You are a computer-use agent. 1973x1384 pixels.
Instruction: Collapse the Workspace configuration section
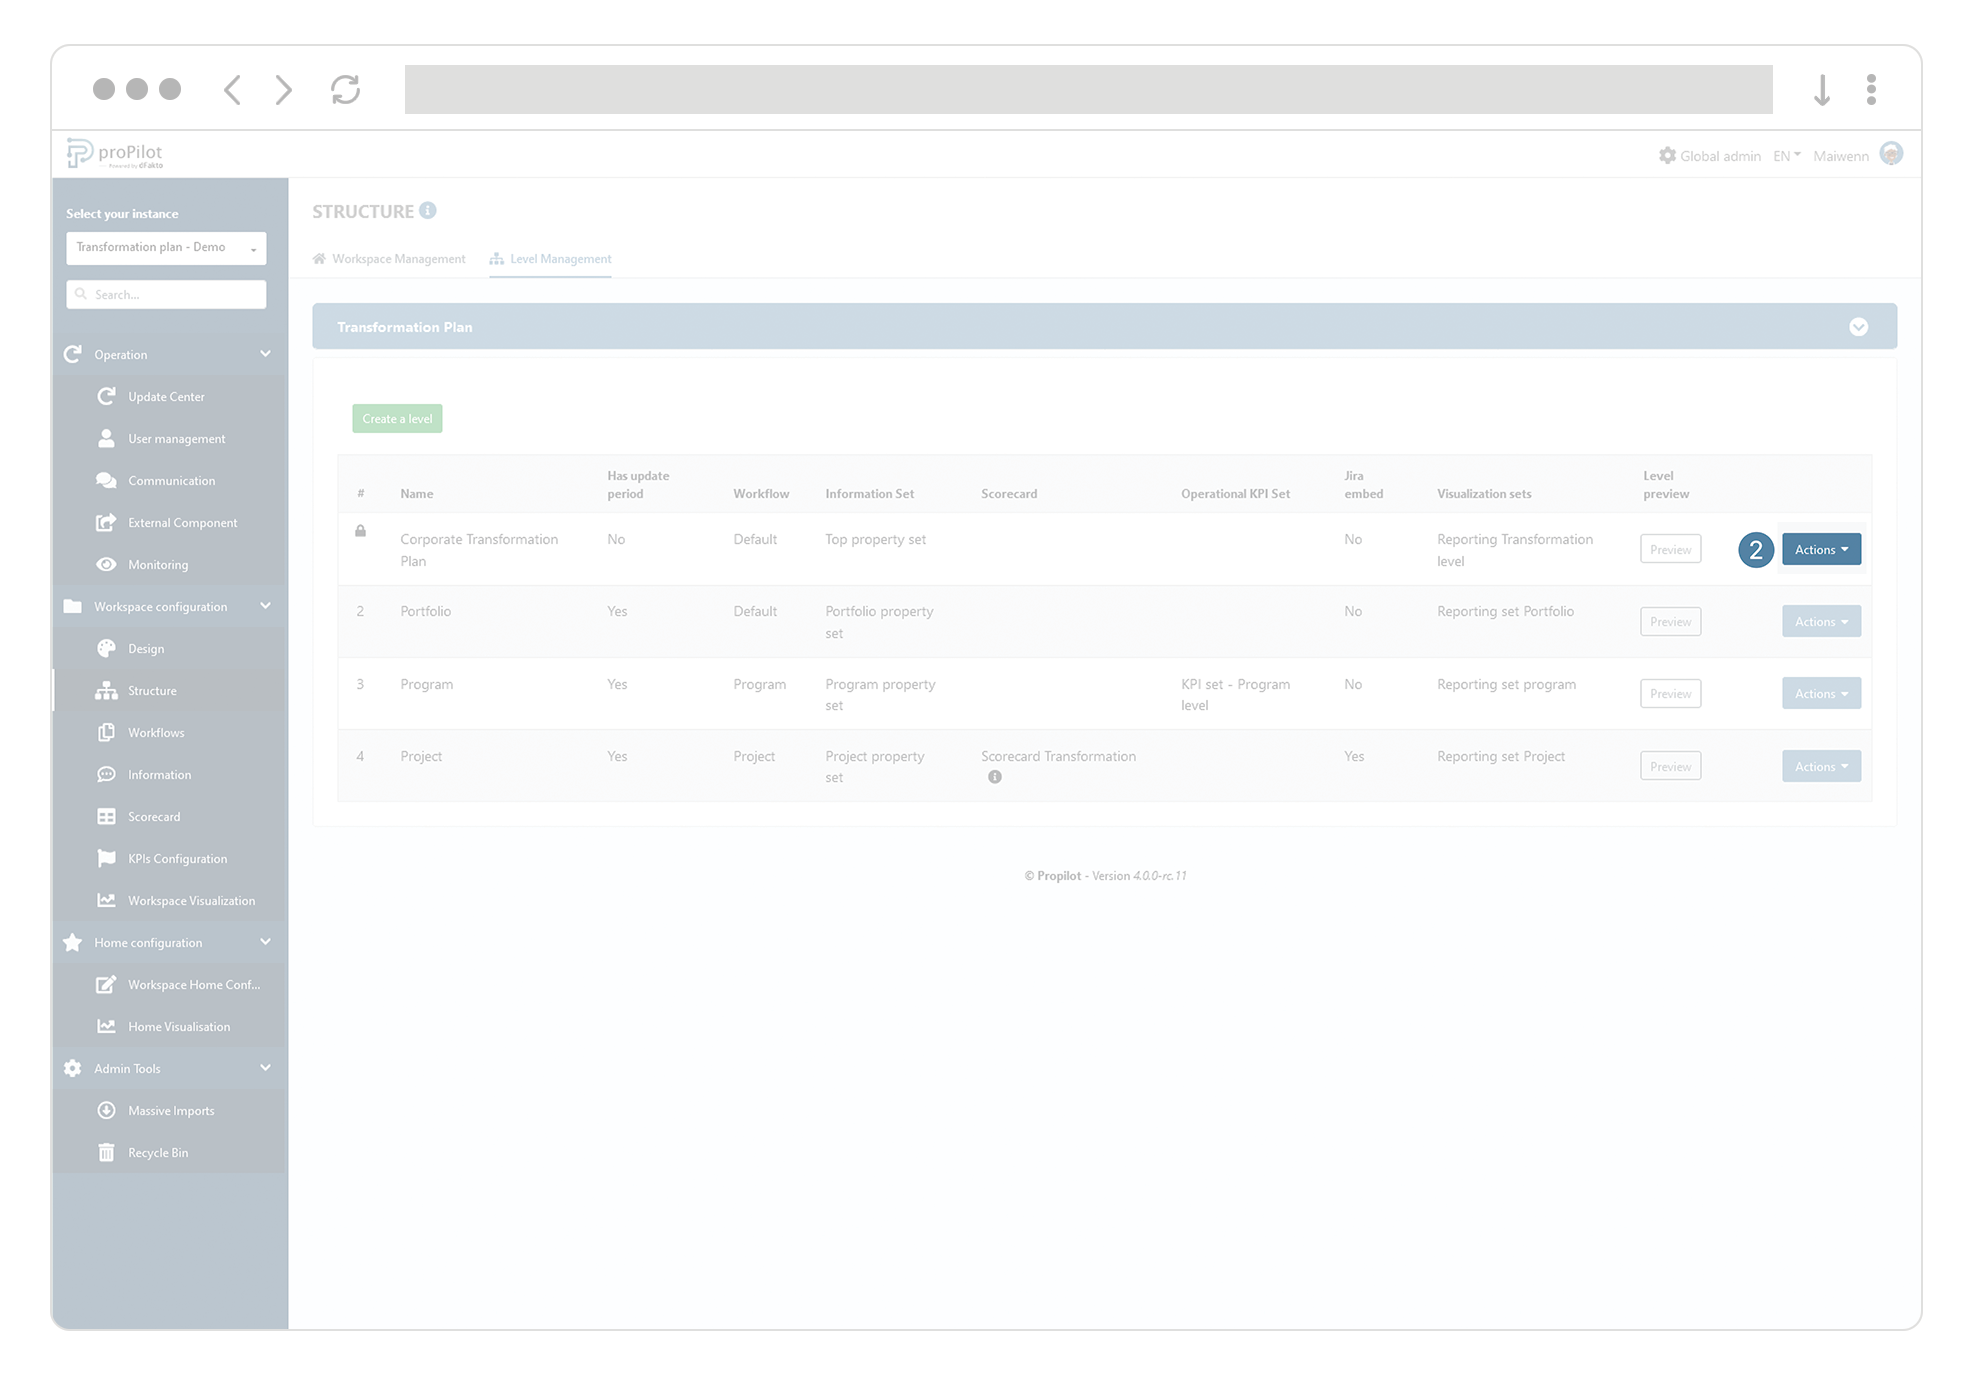[x=265, y=606]
